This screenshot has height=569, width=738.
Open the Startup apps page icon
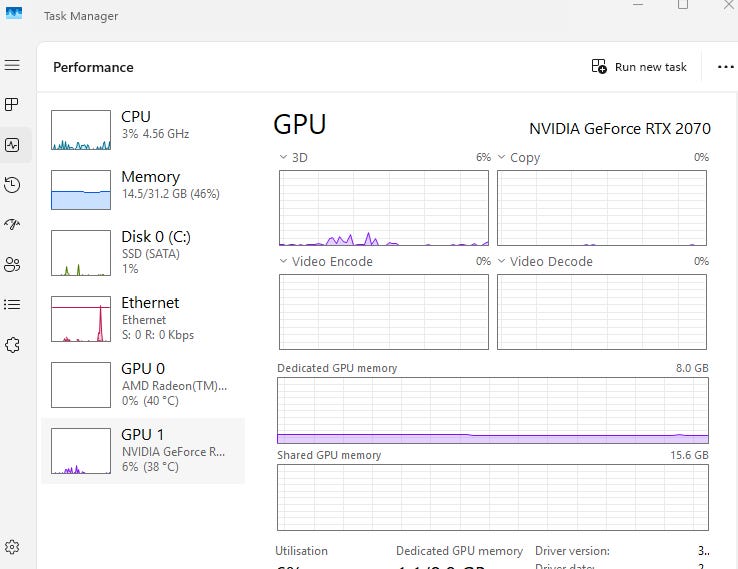tap(12, 225)
